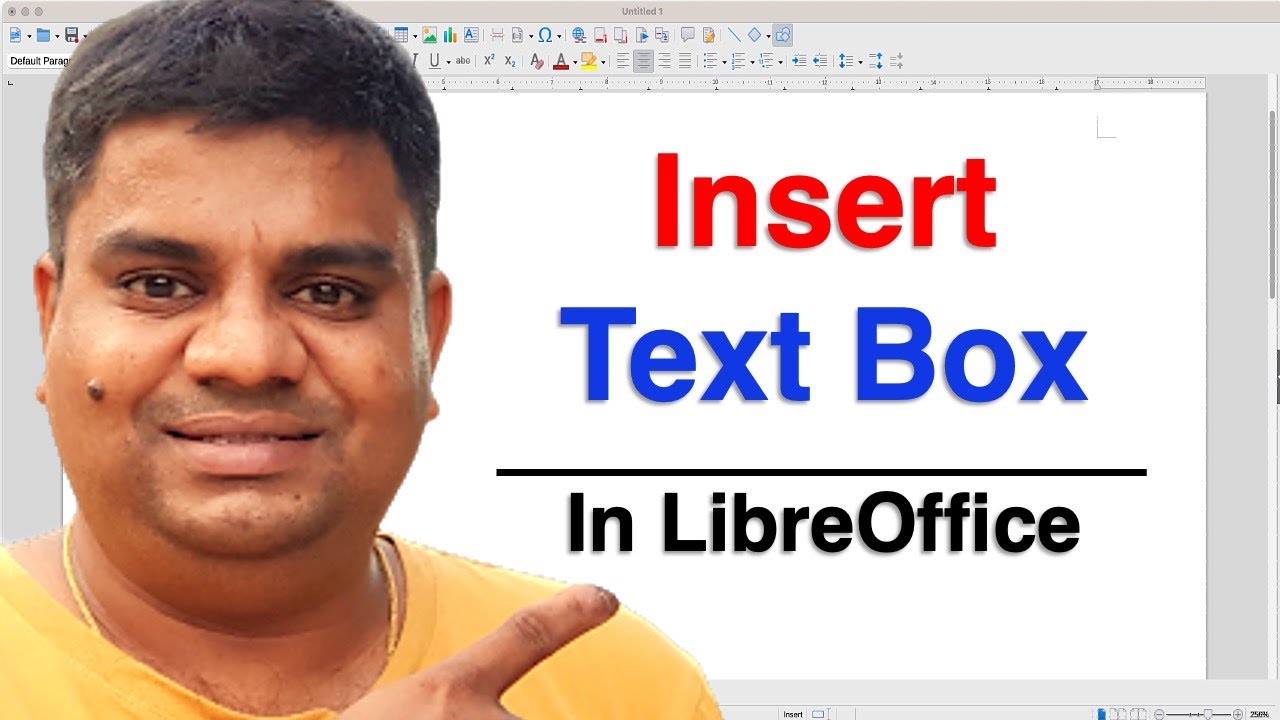Toggle Insert mode in status bar
1280x720 pixels.
(x=793, y=714)
